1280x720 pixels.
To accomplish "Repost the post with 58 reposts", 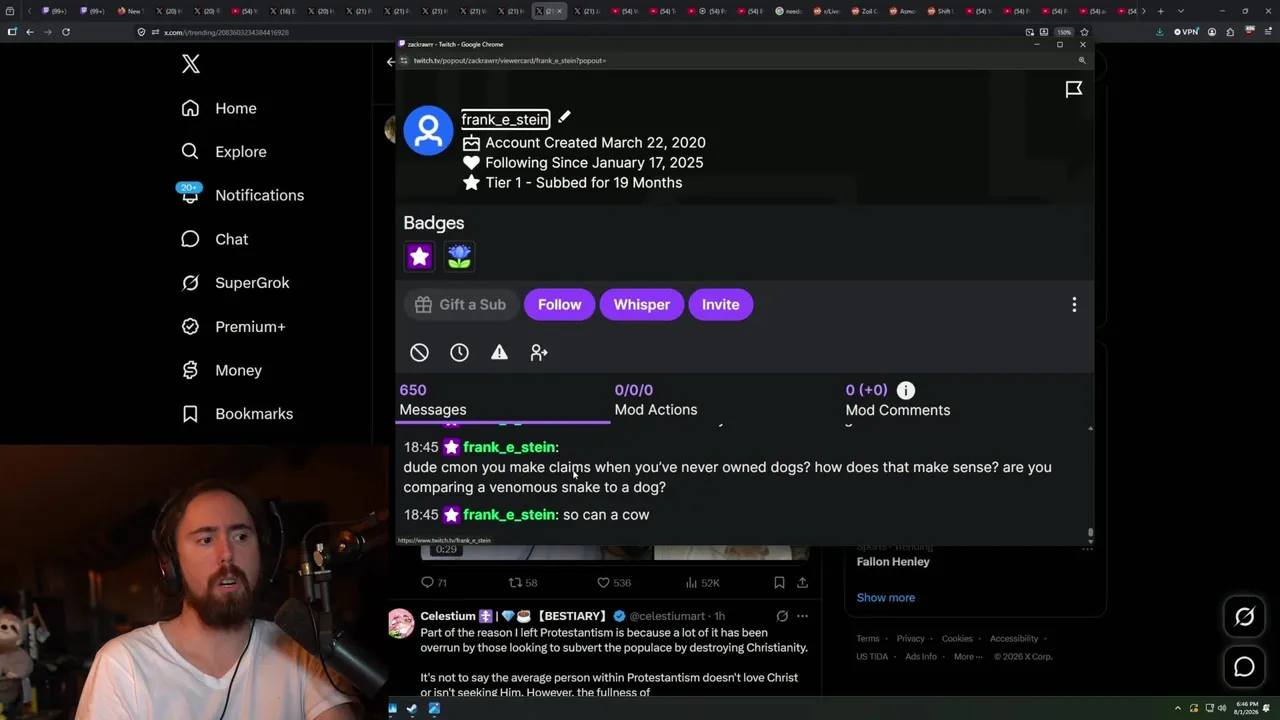I will 523,582.
